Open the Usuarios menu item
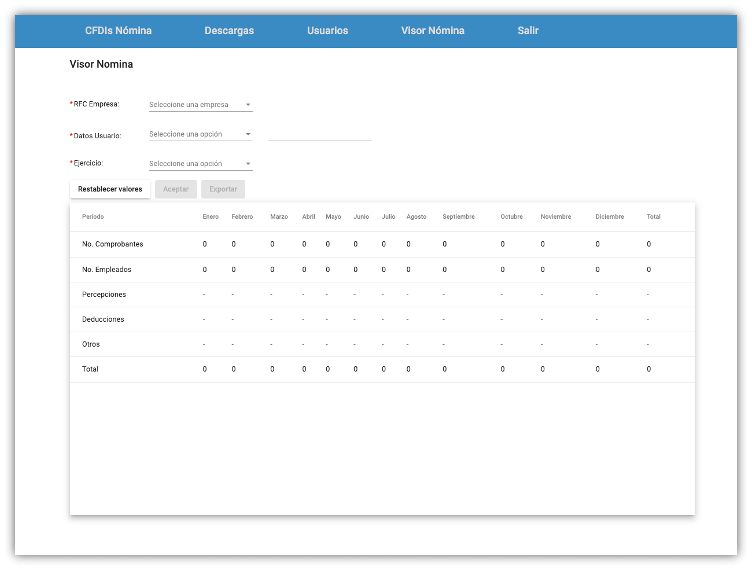 328,31
